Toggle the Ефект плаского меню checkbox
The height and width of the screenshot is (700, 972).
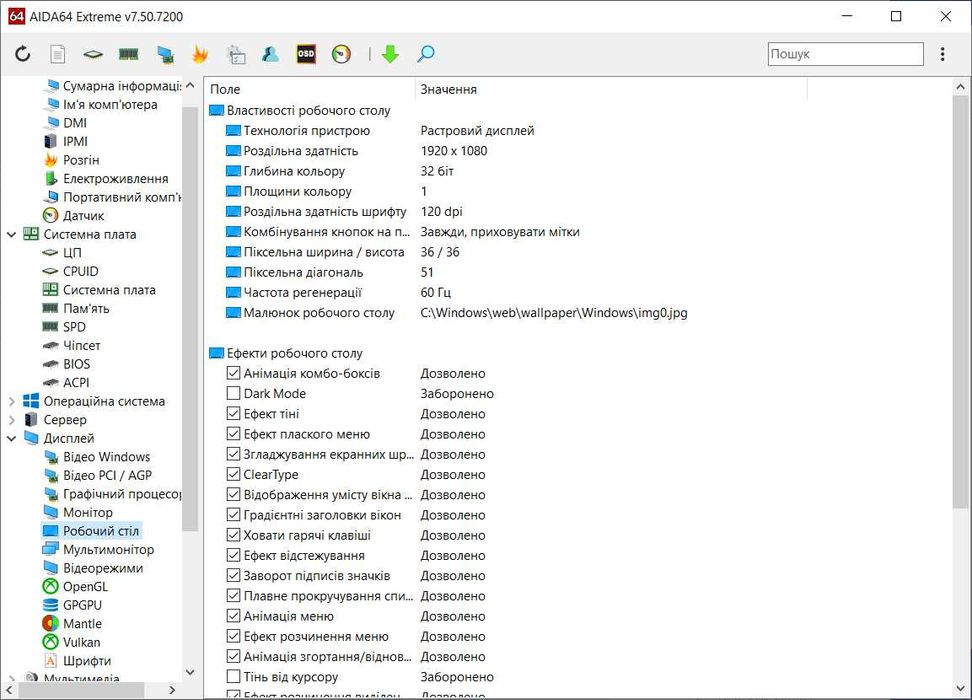(x=233, y=434)
